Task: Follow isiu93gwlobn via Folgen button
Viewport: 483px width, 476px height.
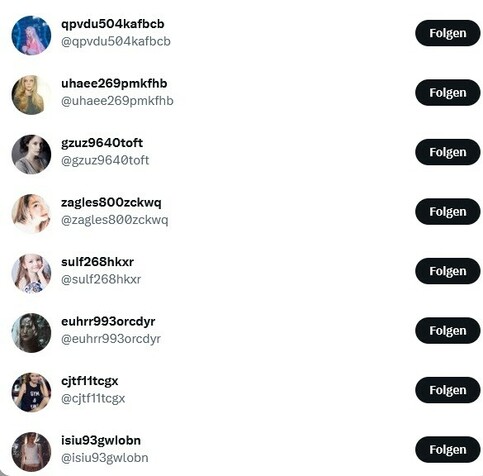Action: point(448,450)
